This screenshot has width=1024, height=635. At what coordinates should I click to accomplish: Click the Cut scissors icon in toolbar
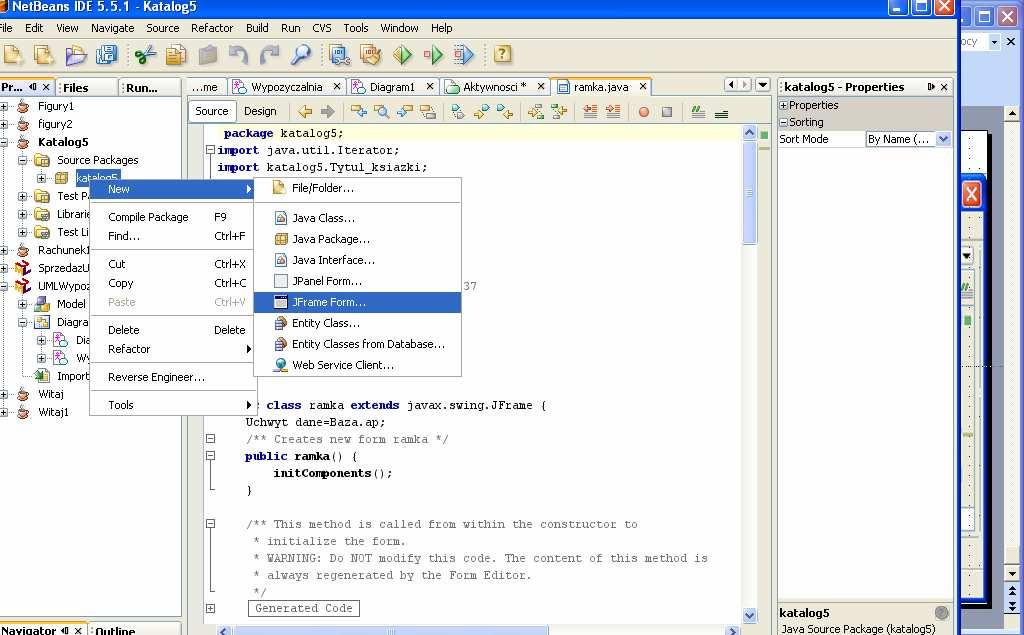(145, 56)
